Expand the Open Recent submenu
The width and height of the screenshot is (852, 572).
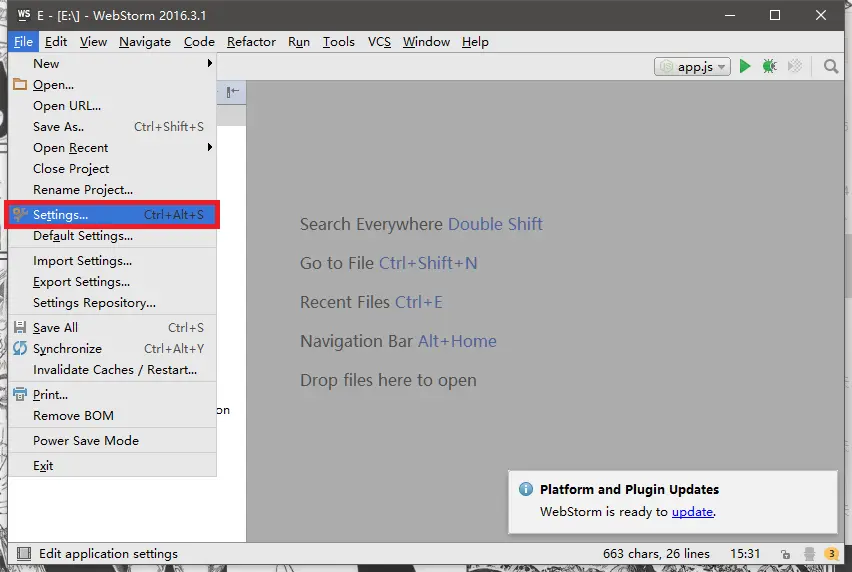coord(112,148)
